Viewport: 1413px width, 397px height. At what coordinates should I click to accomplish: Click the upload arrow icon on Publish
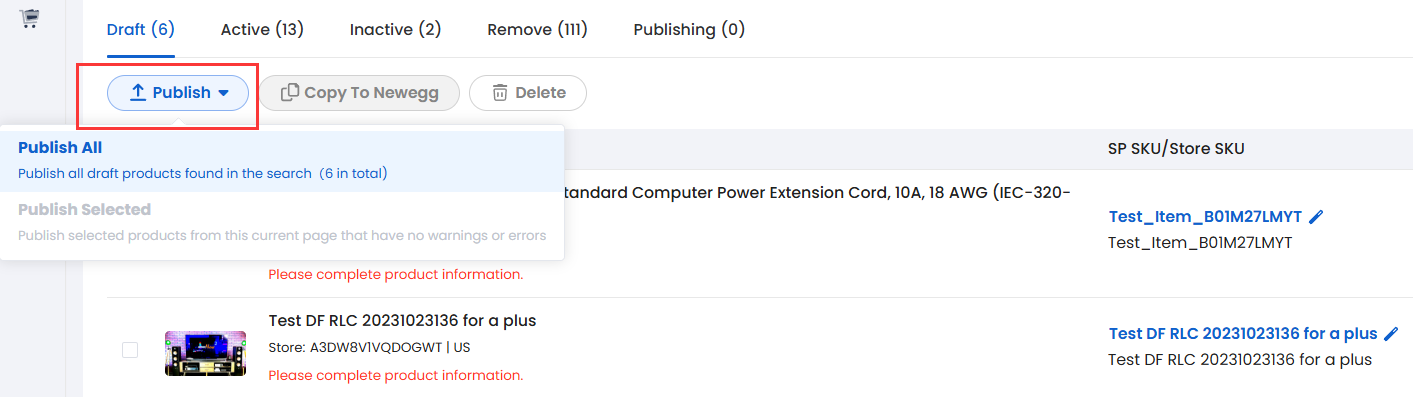139,93
